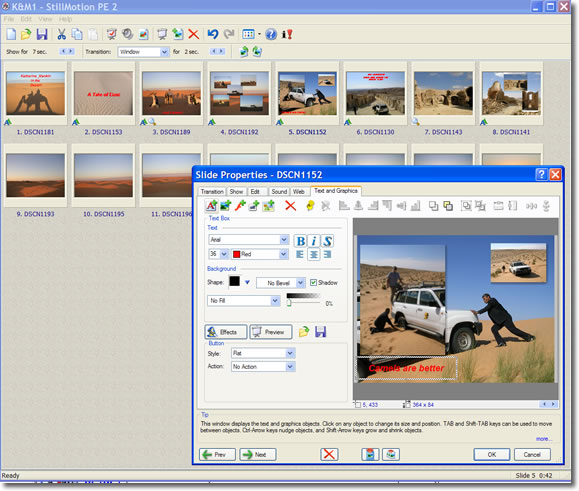Screen dimensions: 579x491
Task: Switch to the Show tab
Action: tap(236, 192)
